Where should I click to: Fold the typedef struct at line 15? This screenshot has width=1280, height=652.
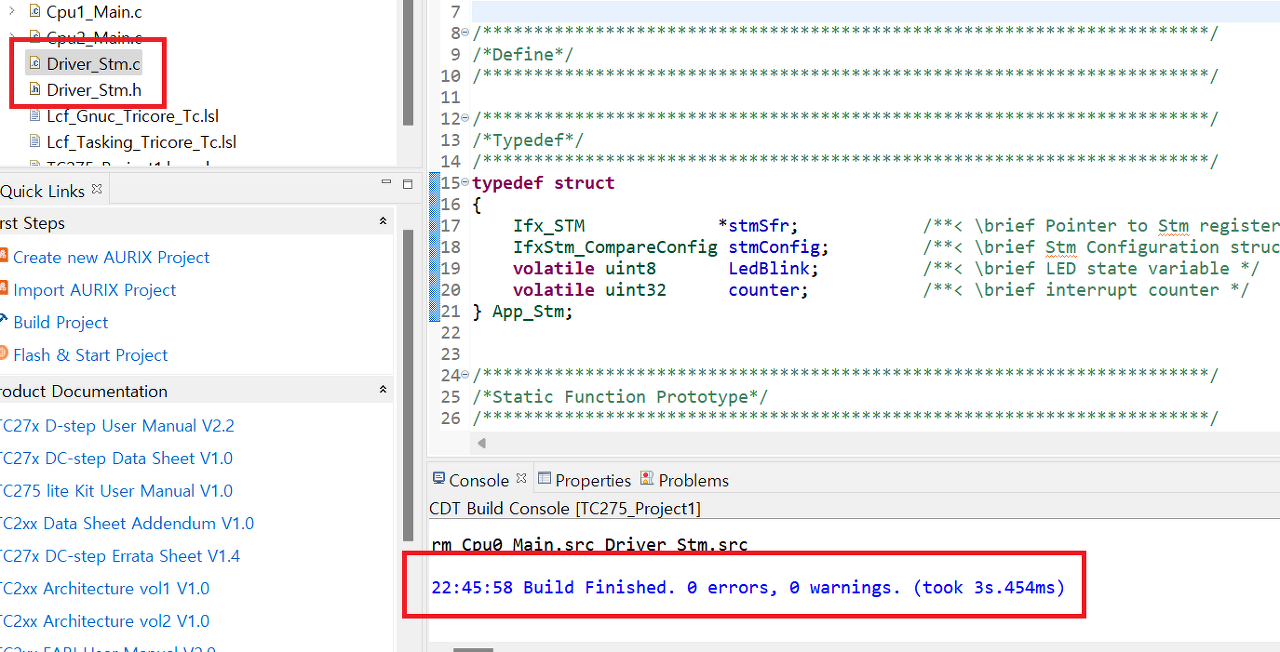tap(466, 183)
